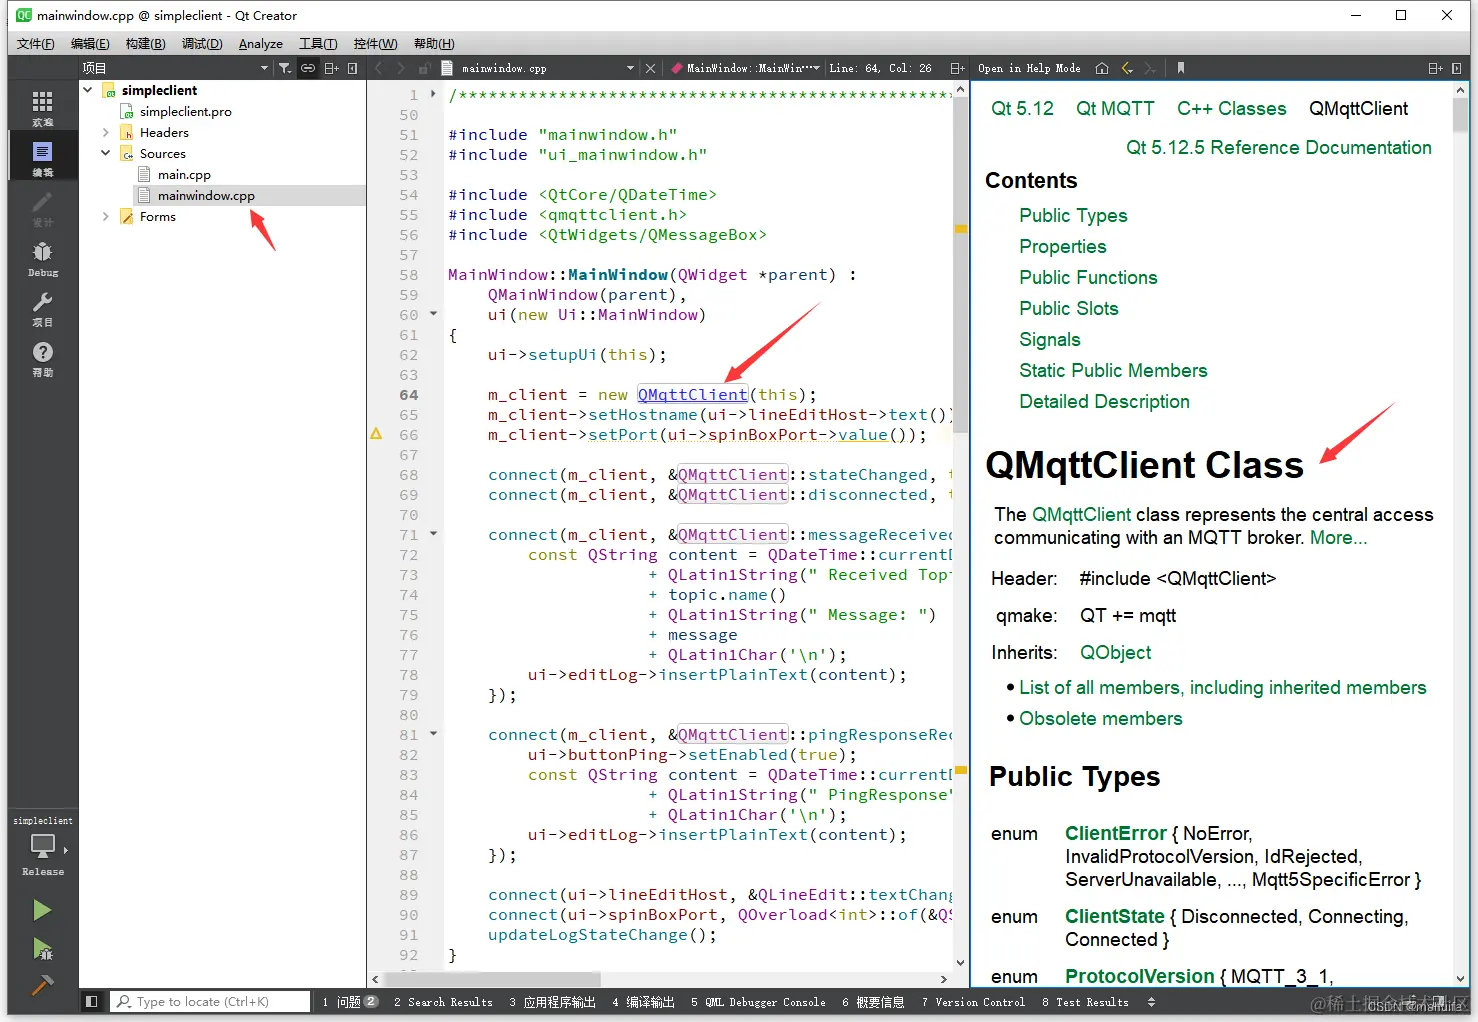Show the Search Results pane
The width and height of the screenshot is (1478, 1022).
tap(443, 1002)
